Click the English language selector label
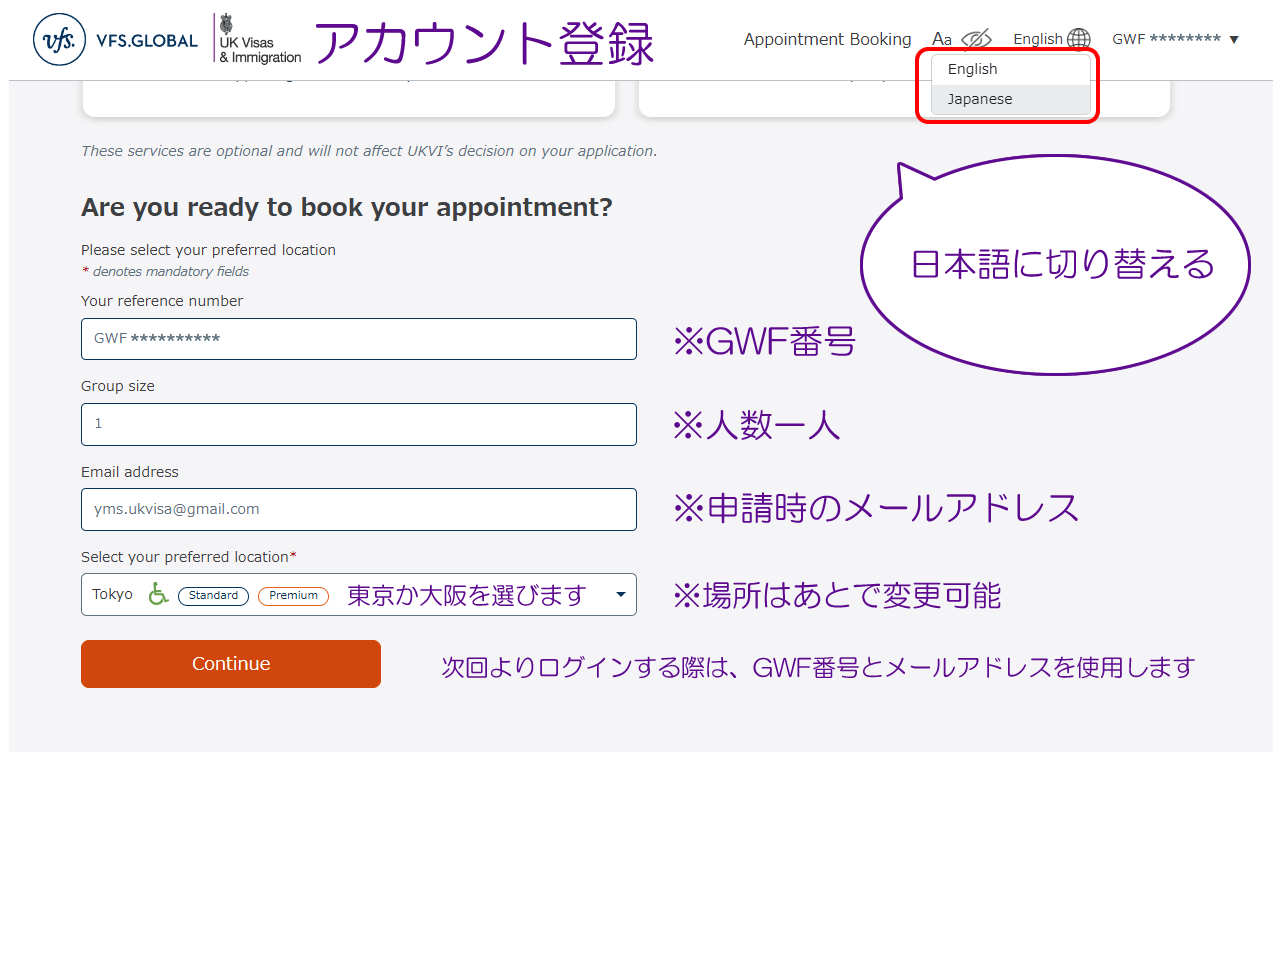 [1037, 39]
